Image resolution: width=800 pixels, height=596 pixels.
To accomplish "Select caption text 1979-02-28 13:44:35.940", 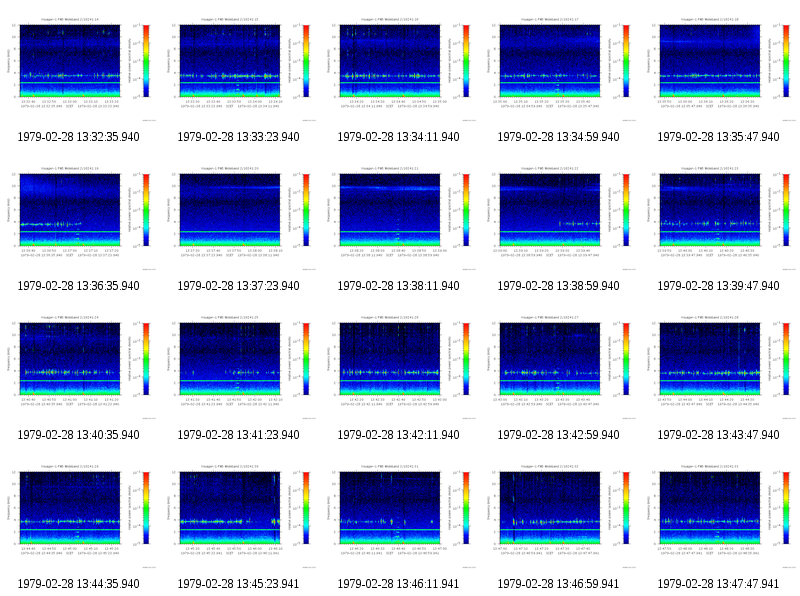I will tap(79, 584).
